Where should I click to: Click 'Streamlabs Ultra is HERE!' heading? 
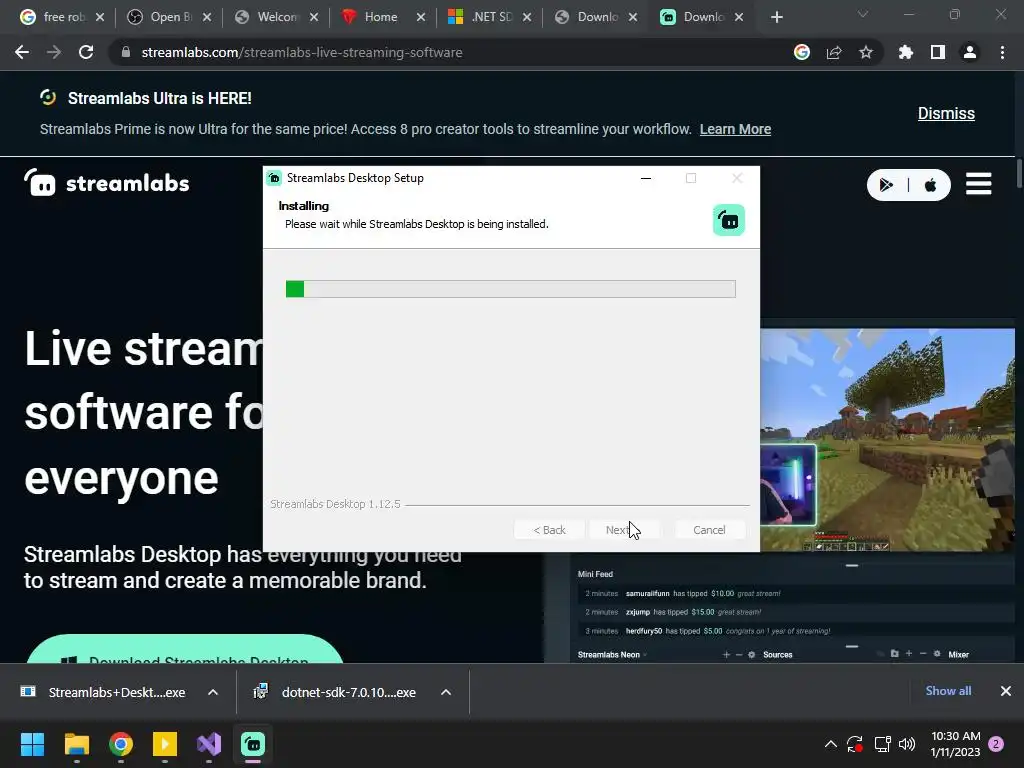(159, 98)
